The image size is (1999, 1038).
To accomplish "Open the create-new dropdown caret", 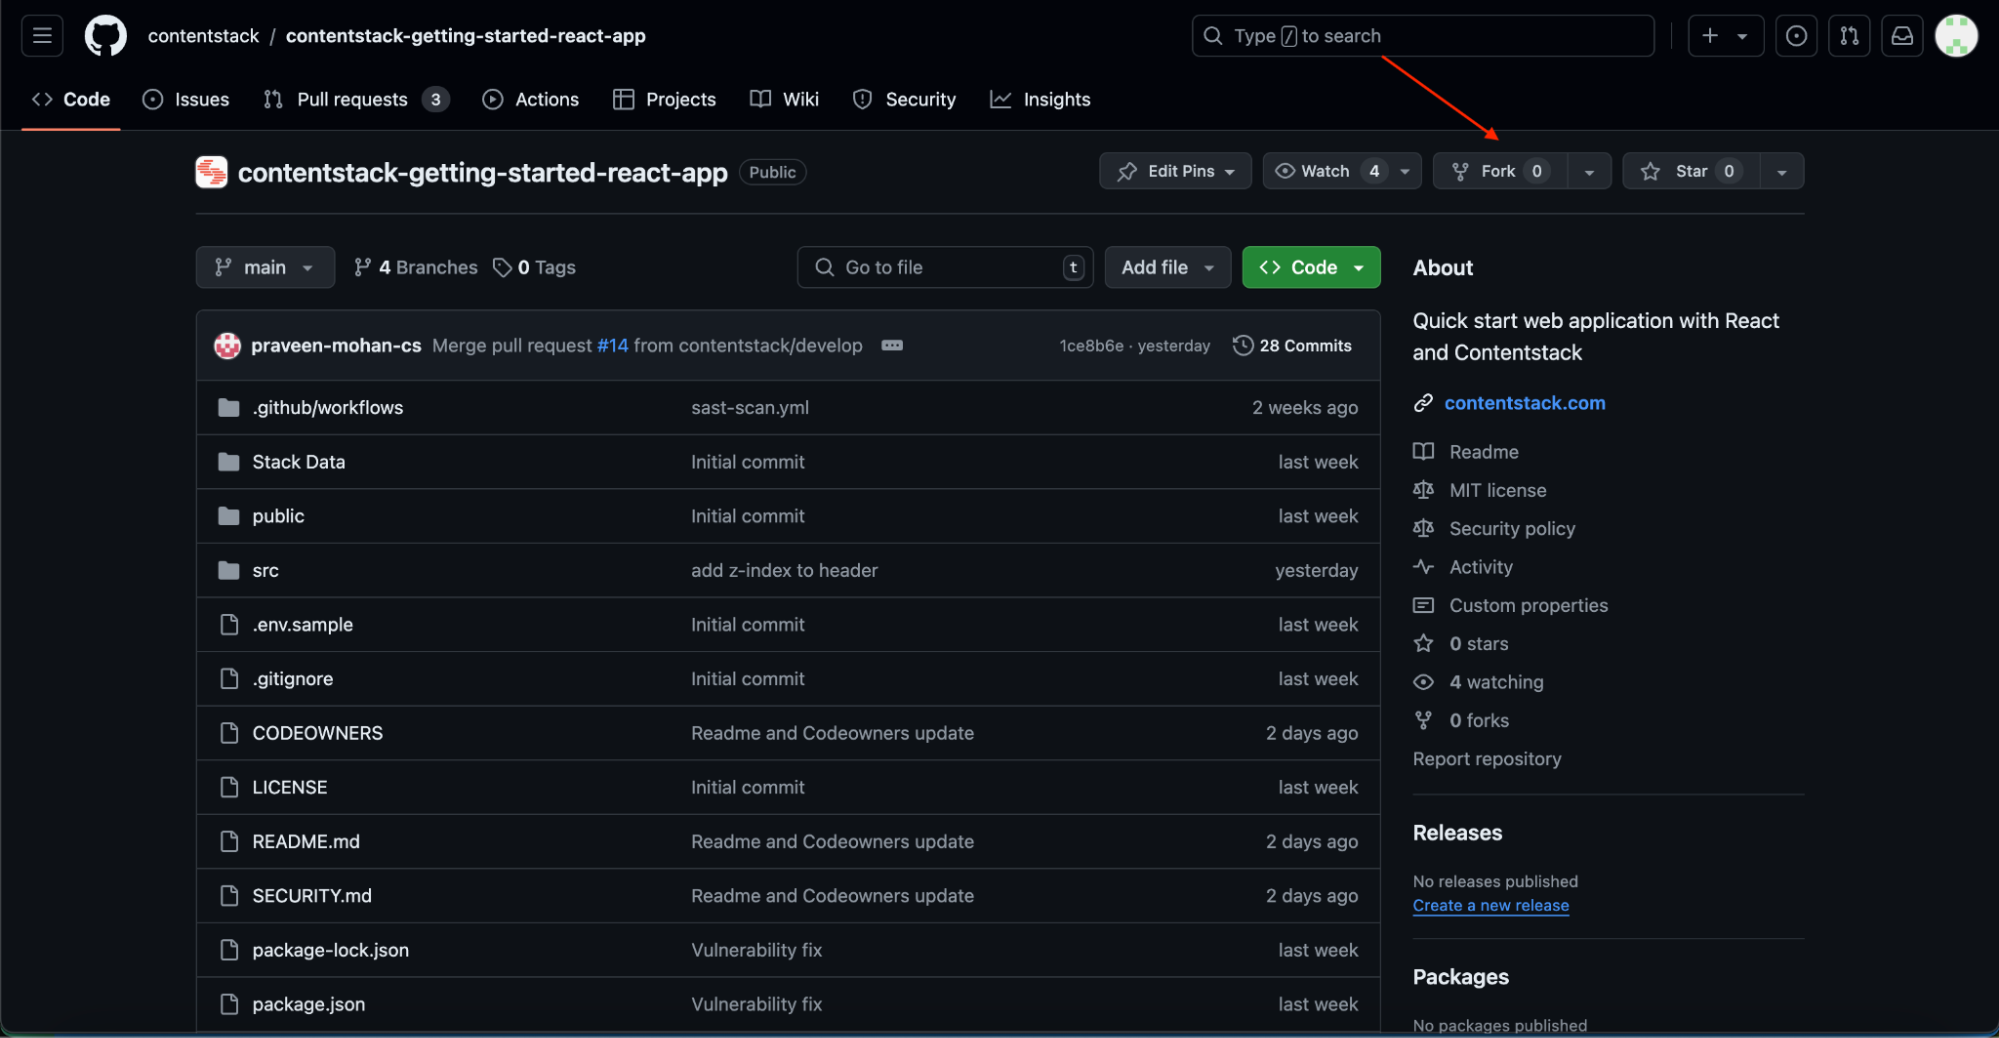I will click(x=1742, y=36).
